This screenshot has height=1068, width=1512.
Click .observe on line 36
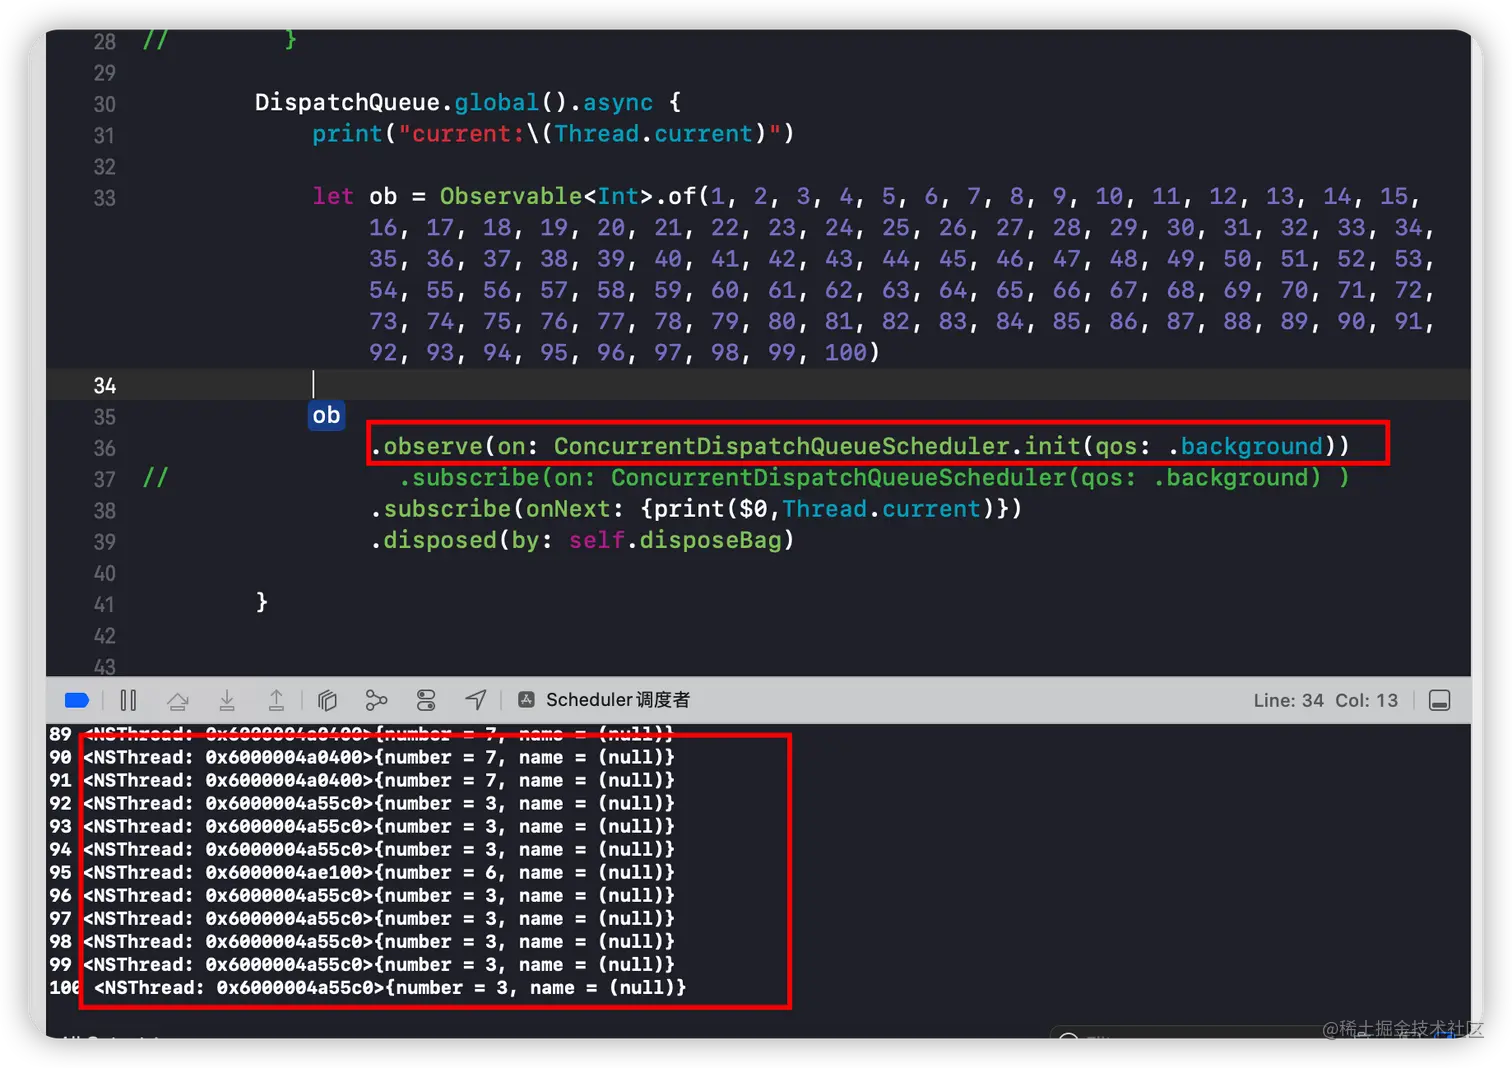point(426,446)
